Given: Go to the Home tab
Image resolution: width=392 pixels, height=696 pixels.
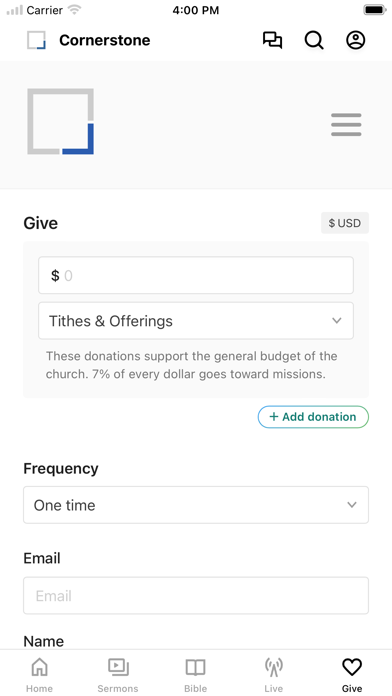Looking at the screenshot, I should point(39,675).
